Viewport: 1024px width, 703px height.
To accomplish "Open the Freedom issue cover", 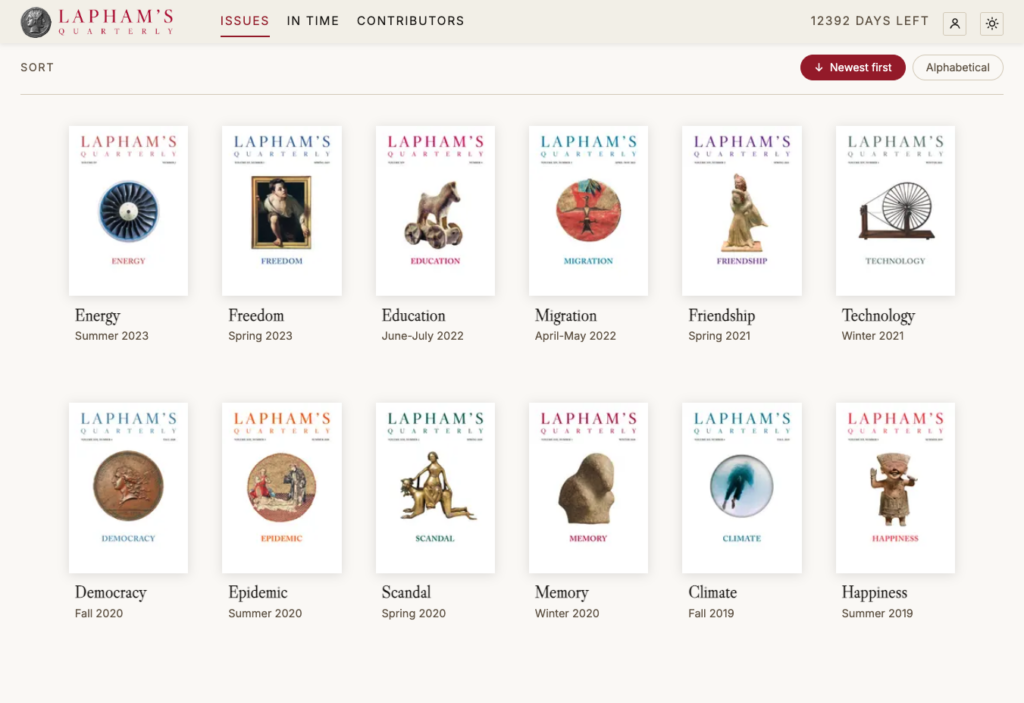I will (281, 211).
